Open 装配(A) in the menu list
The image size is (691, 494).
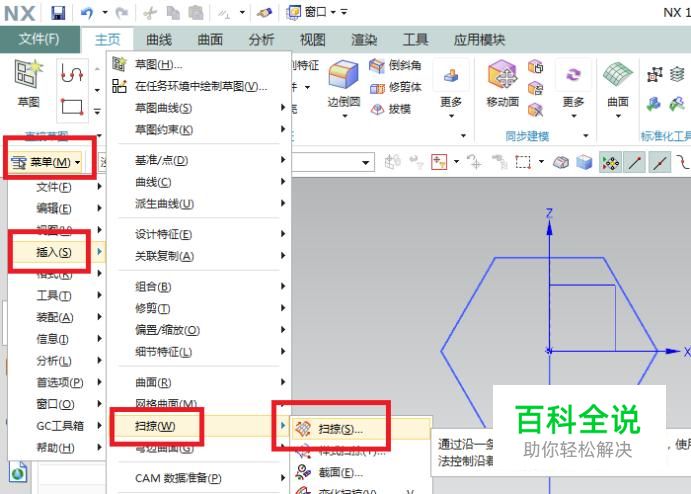[x=56, y=317]
